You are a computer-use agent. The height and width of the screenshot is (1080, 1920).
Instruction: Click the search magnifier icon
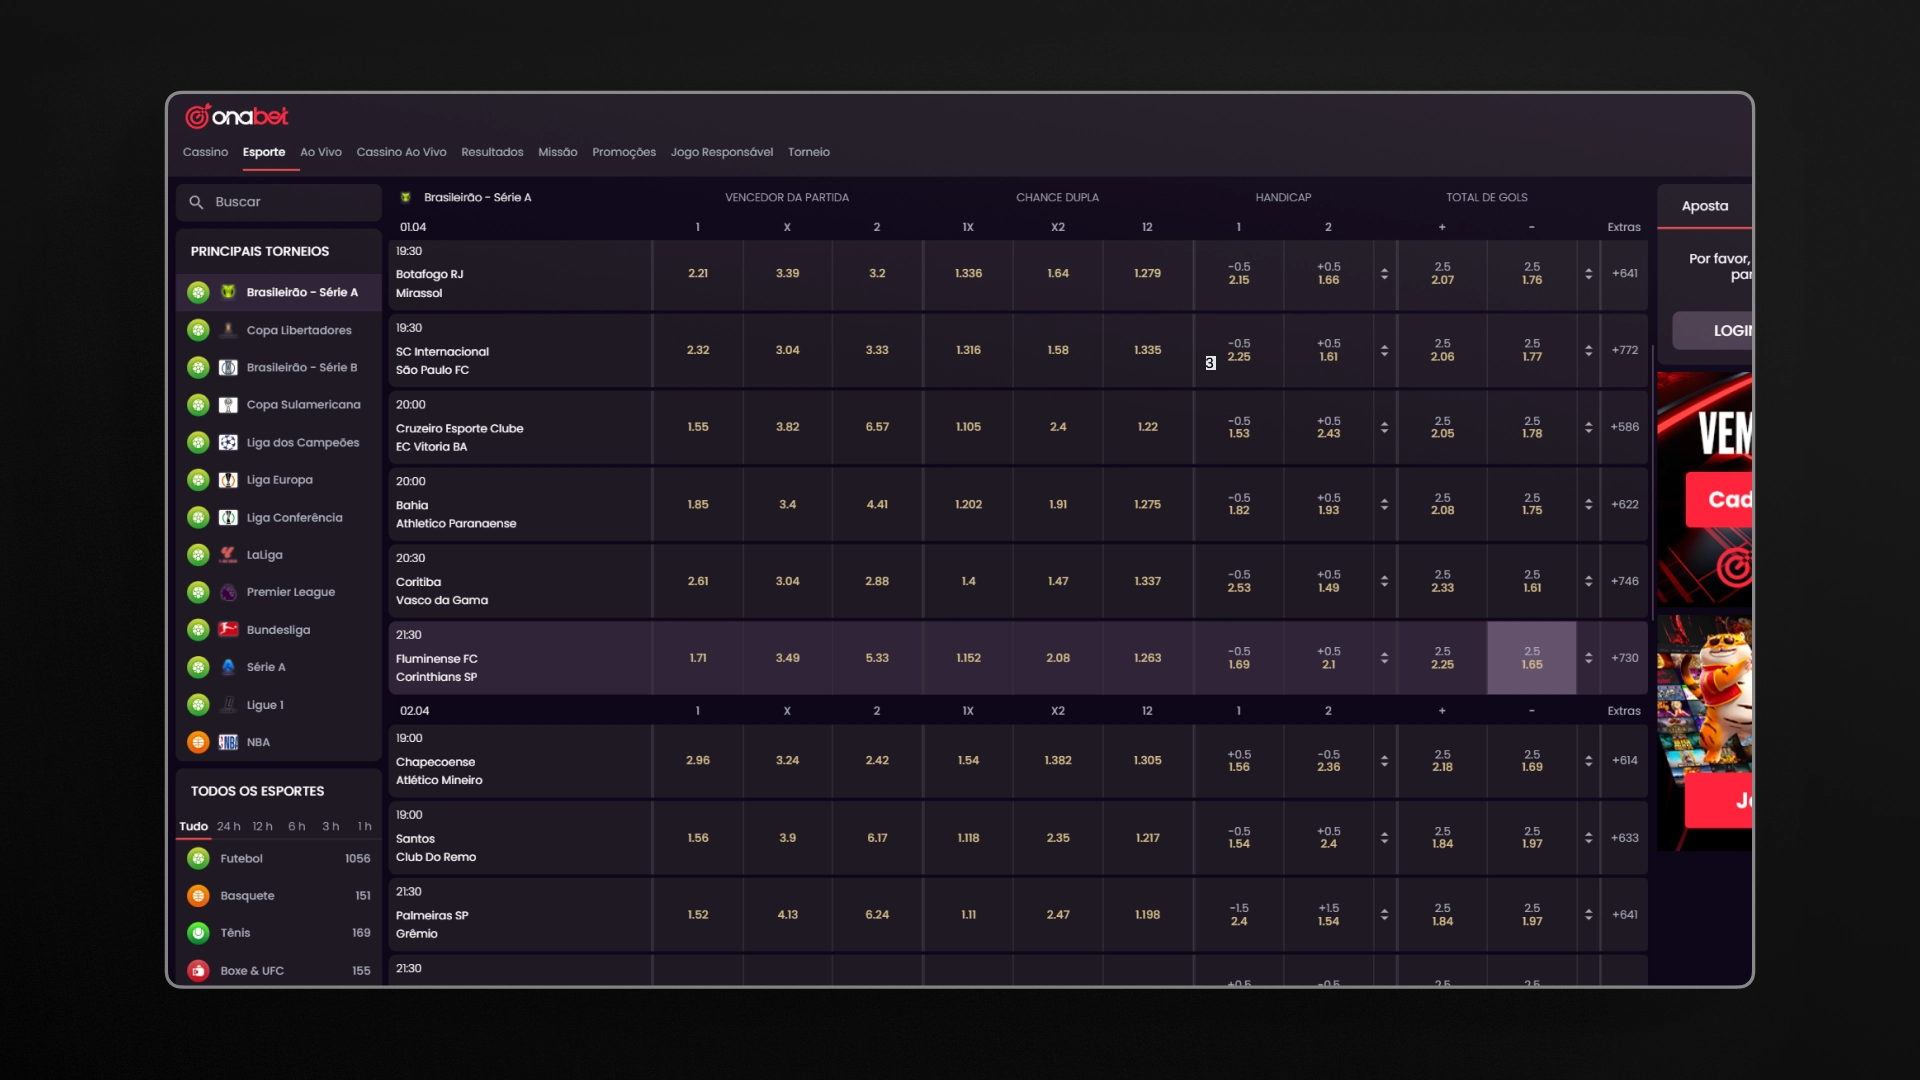pos(196,202)
